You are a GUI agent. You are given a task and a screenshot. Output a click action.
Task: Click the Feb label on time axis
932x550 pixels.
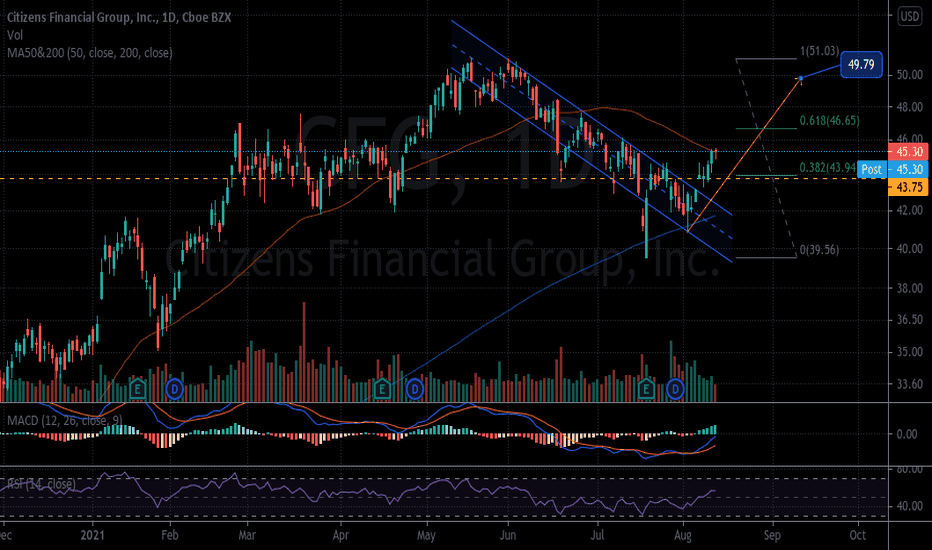pos(169,535)
